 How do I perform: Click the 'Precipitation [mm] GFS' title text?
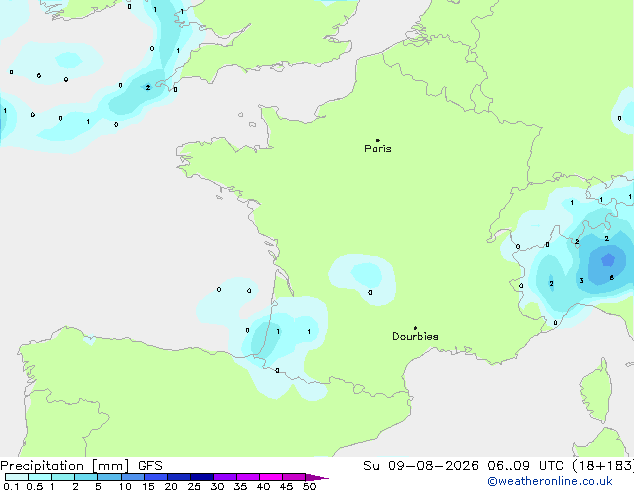click(x=81, y=466)
